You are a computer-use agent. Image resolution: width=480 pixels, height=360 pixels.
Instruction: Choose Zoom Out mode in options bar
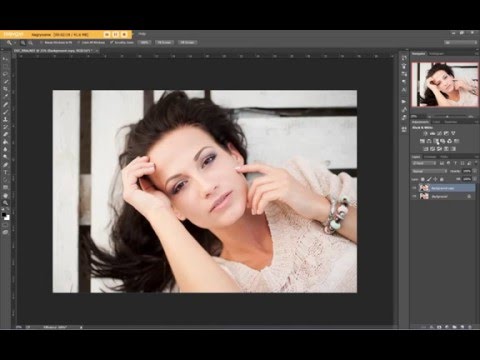(x=30, y=43)
